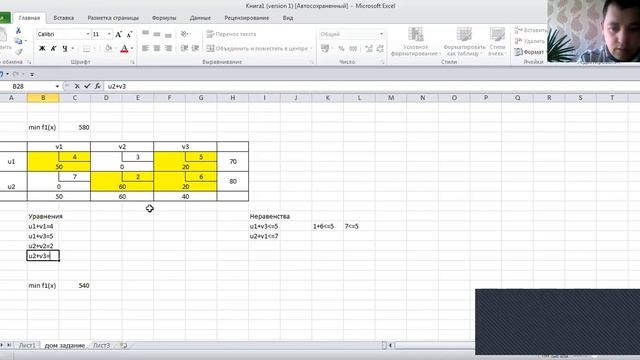Click the fill color bucket icon
Image resolution: width=640 pixels, height=360 pixels.
click(x=108, y=49)
